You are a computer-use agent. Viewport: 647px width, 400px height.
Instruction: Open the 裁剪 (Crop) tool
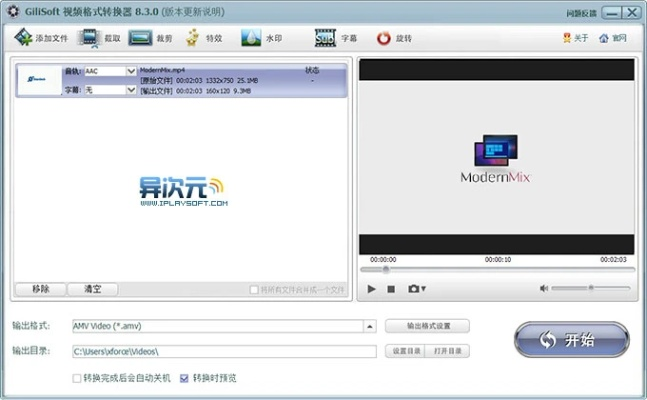139,38
